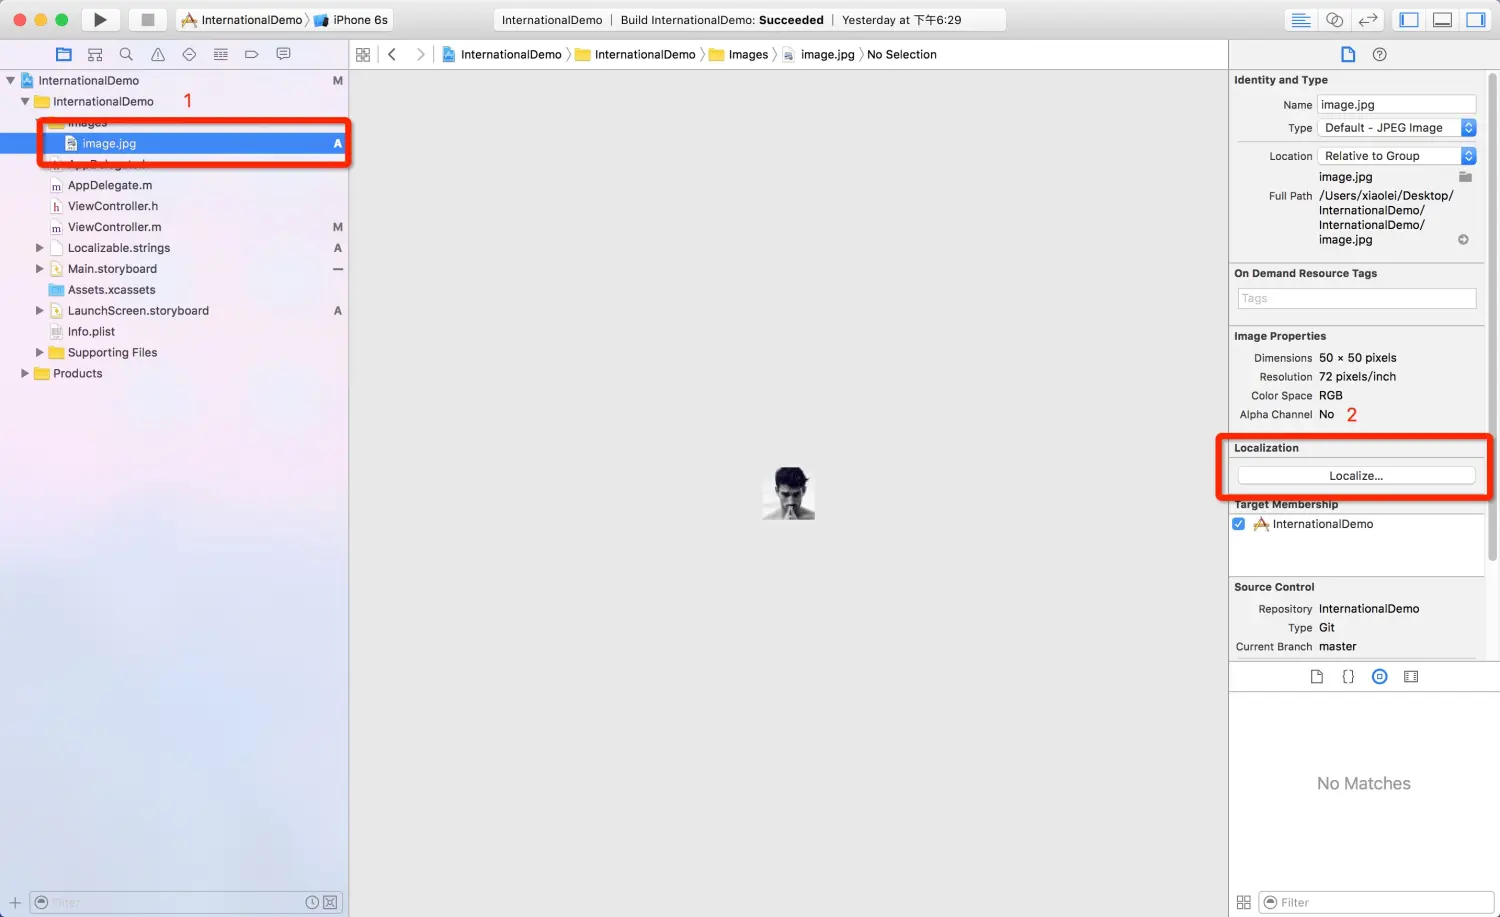Collapse the InternationalDemo group folder
The image size is (1500, 917).
click(25, 102)
